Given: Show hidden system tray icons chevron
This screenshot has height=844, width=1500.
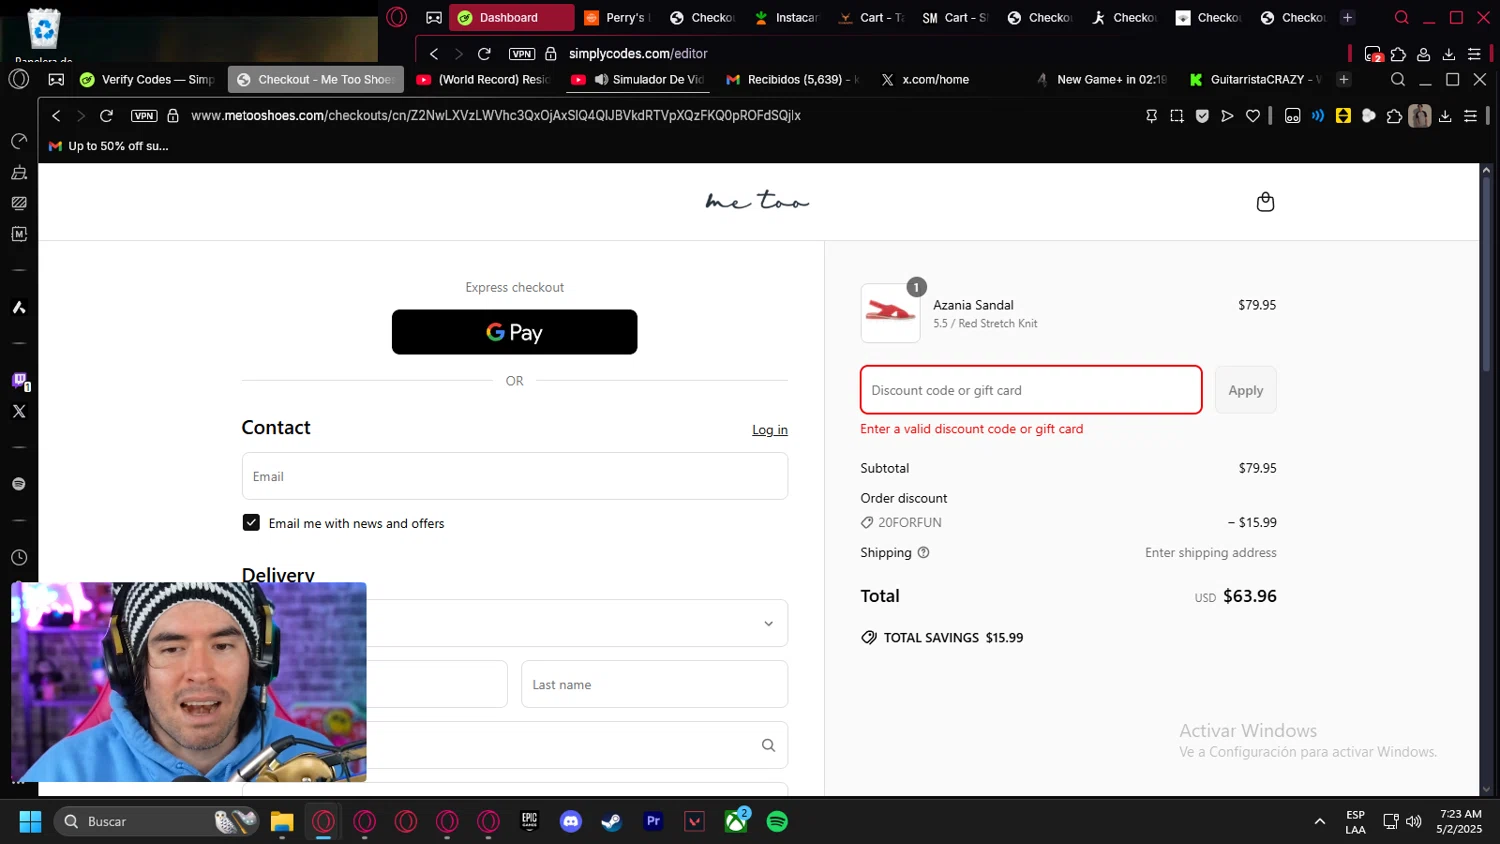Looking at the screenshot, I should [x=1320, y=822].
